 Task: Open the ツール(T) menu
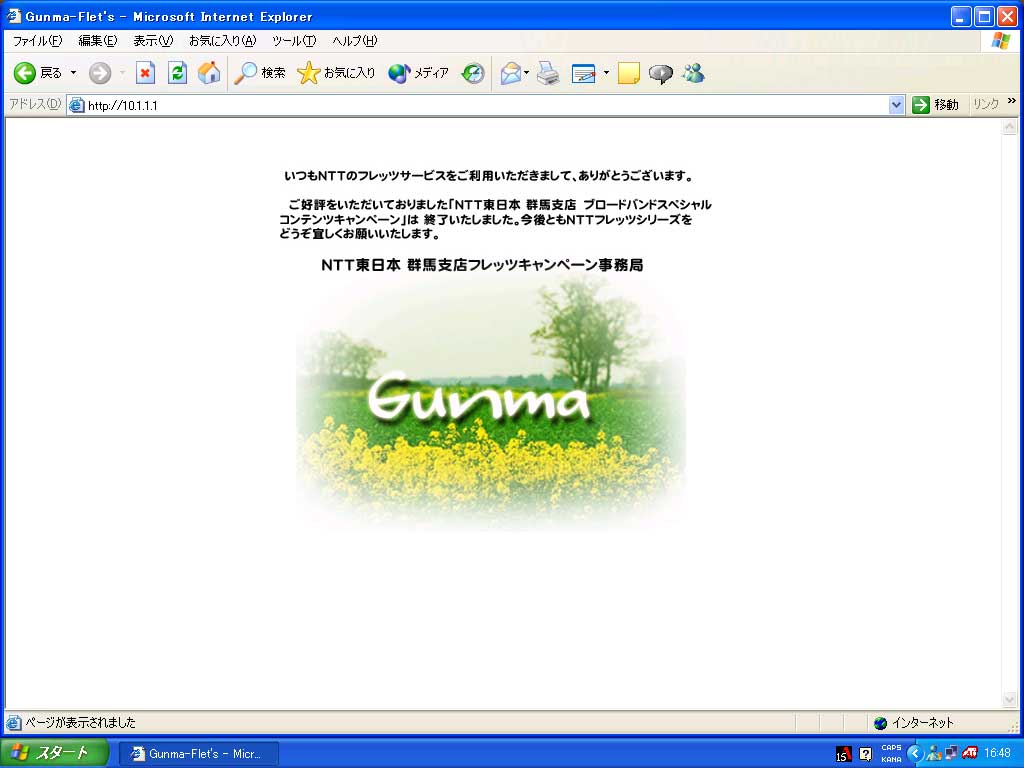(x=294, y=40)
